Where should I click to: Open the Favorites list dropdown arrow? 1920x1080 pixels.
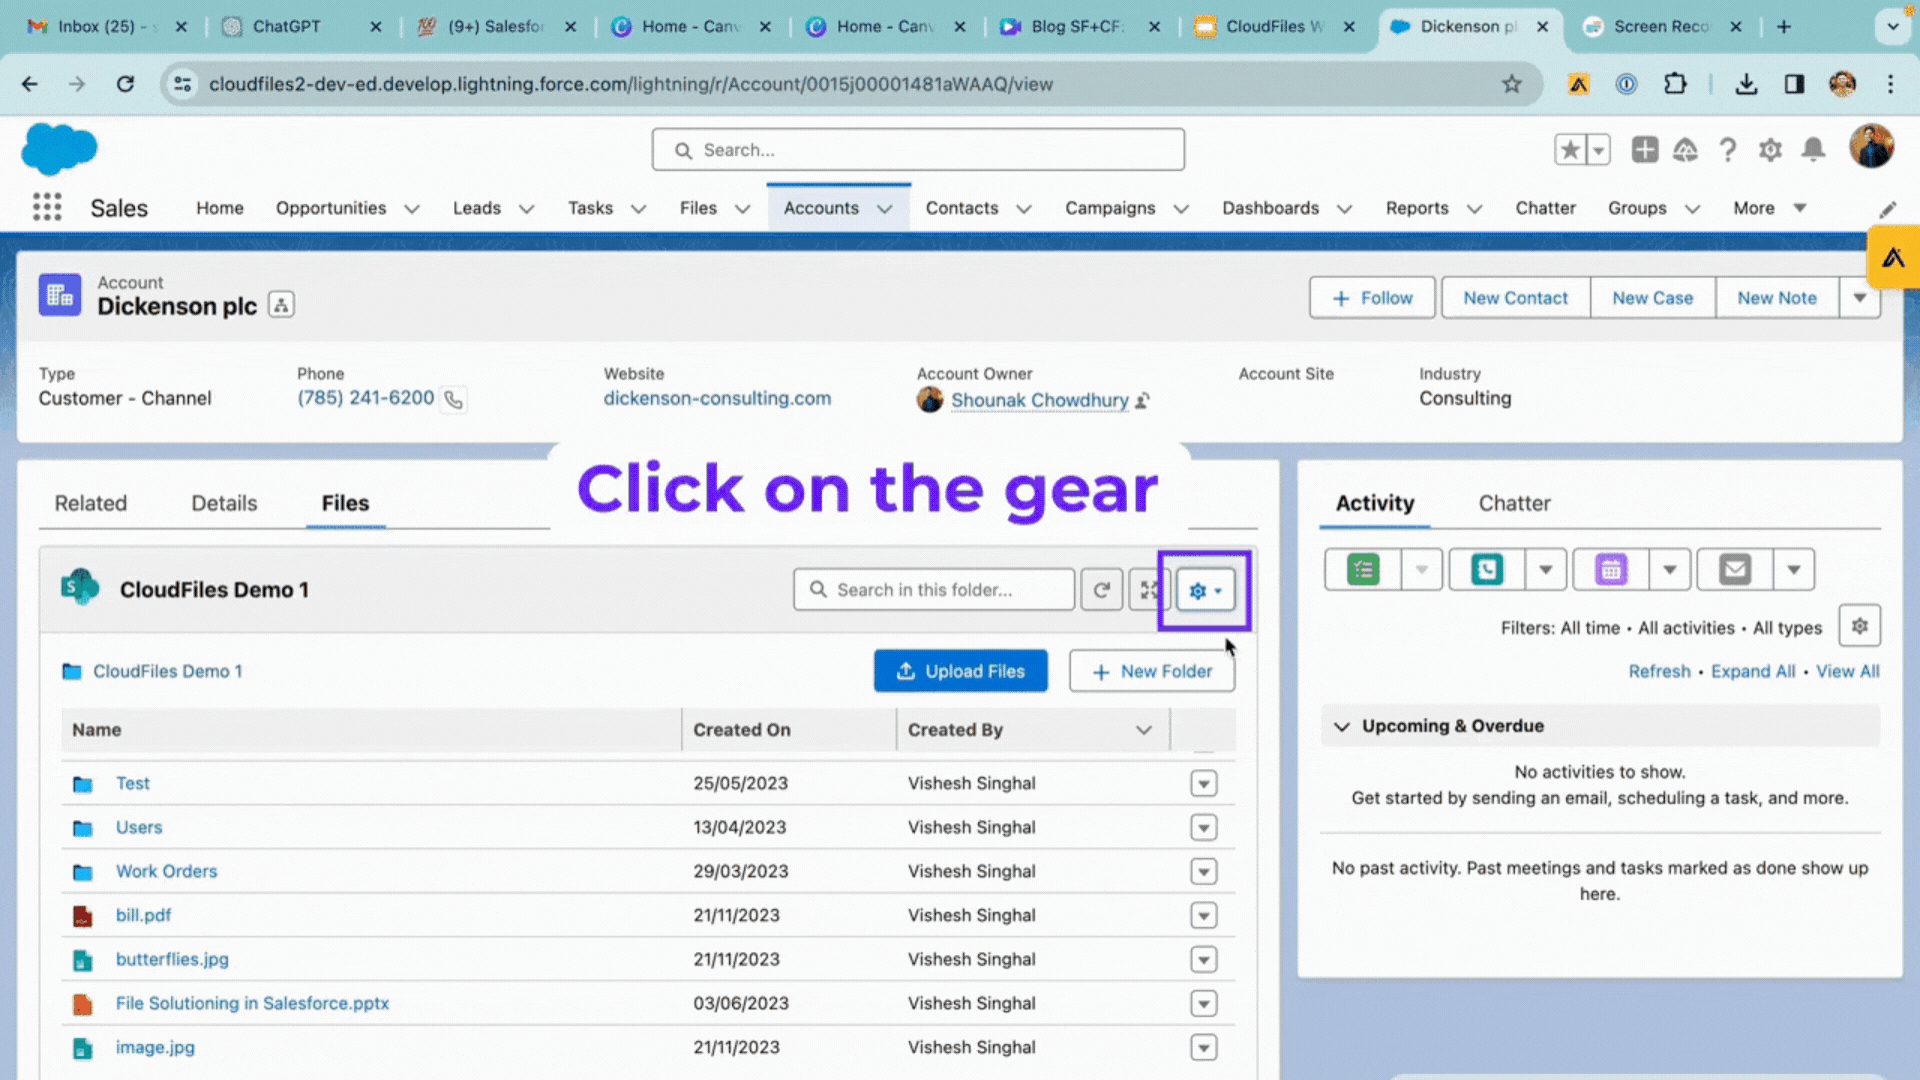coord(1598,150)
